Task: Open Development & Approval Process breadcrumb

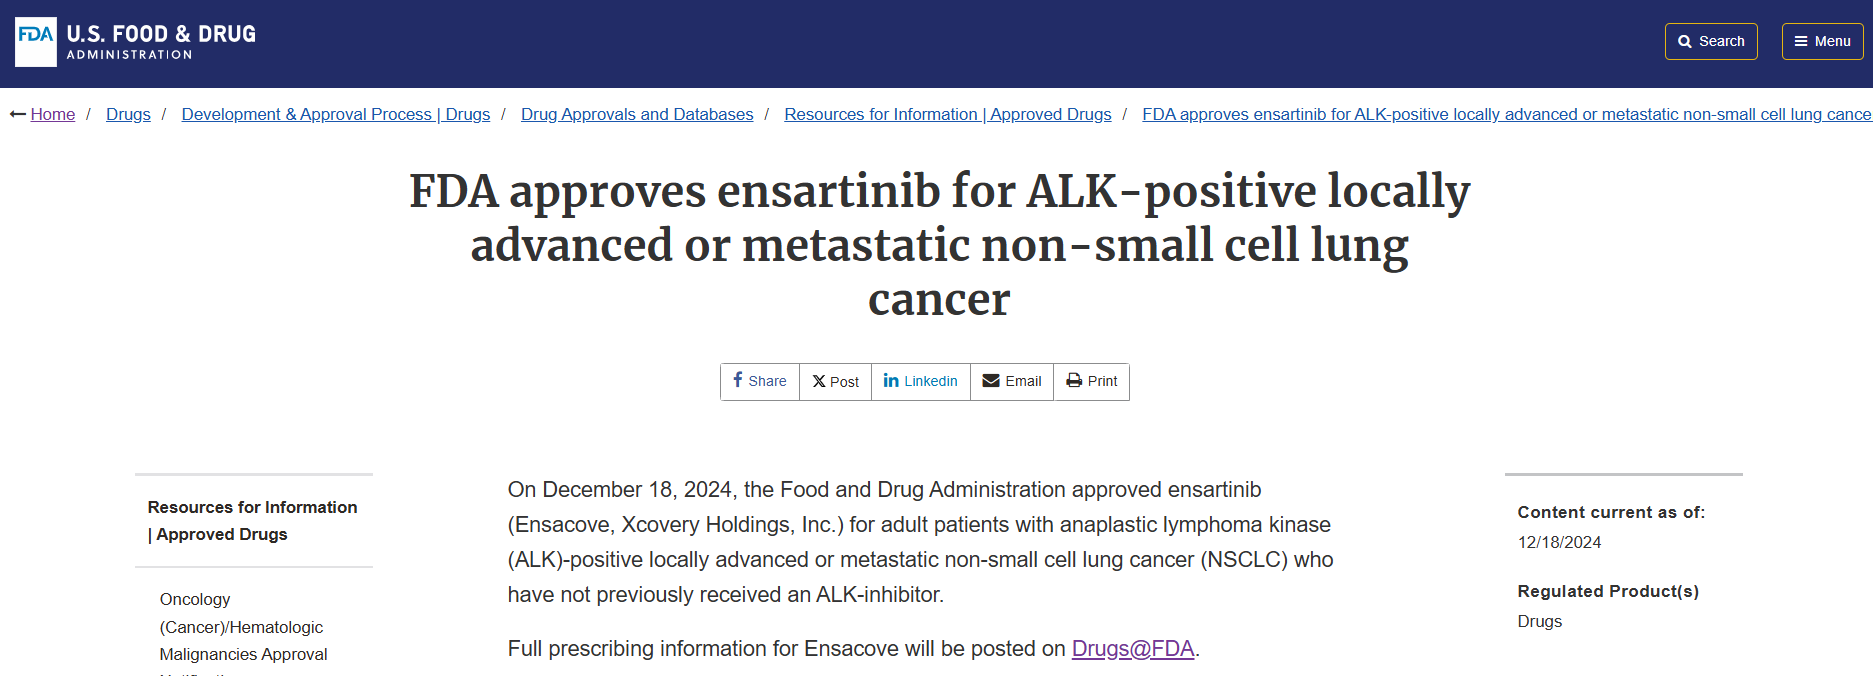Action: 336,114
